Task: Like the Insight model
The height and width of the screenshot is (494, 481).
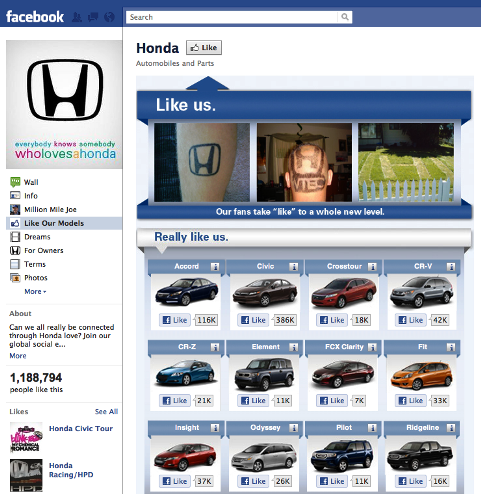Action: pos(175,481)
